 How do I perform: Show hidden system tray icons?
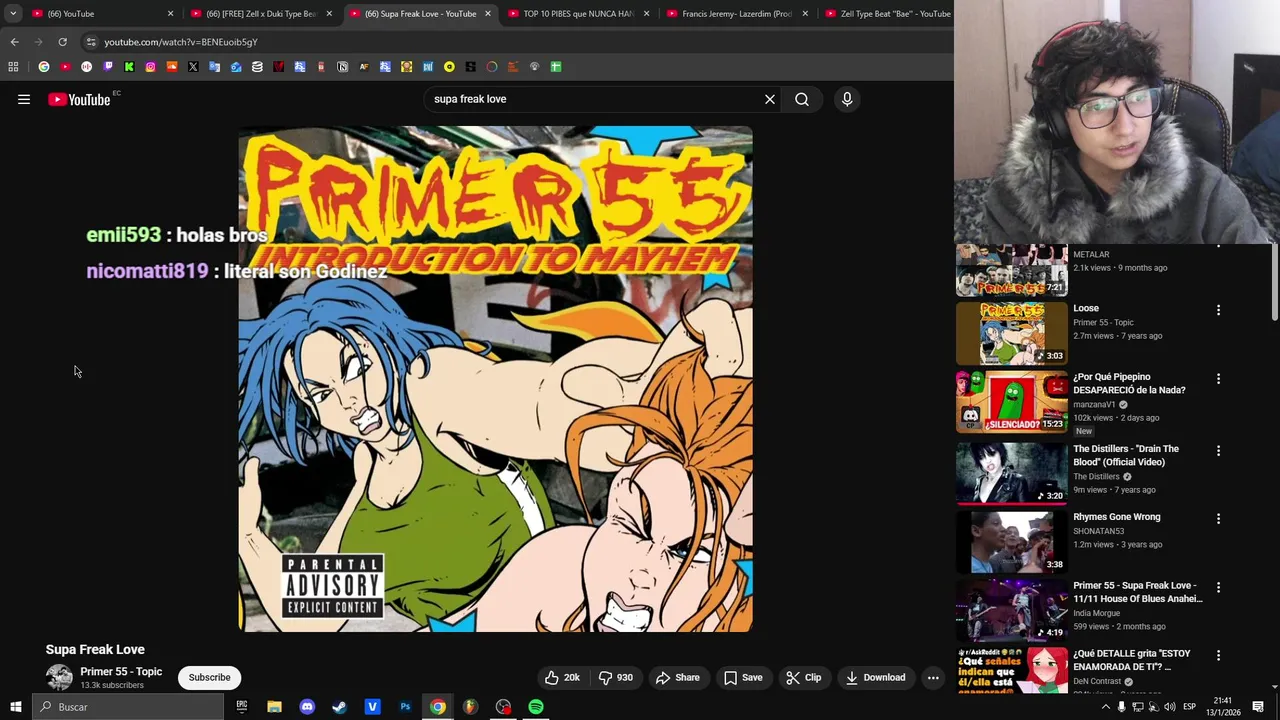point(1105,707)
